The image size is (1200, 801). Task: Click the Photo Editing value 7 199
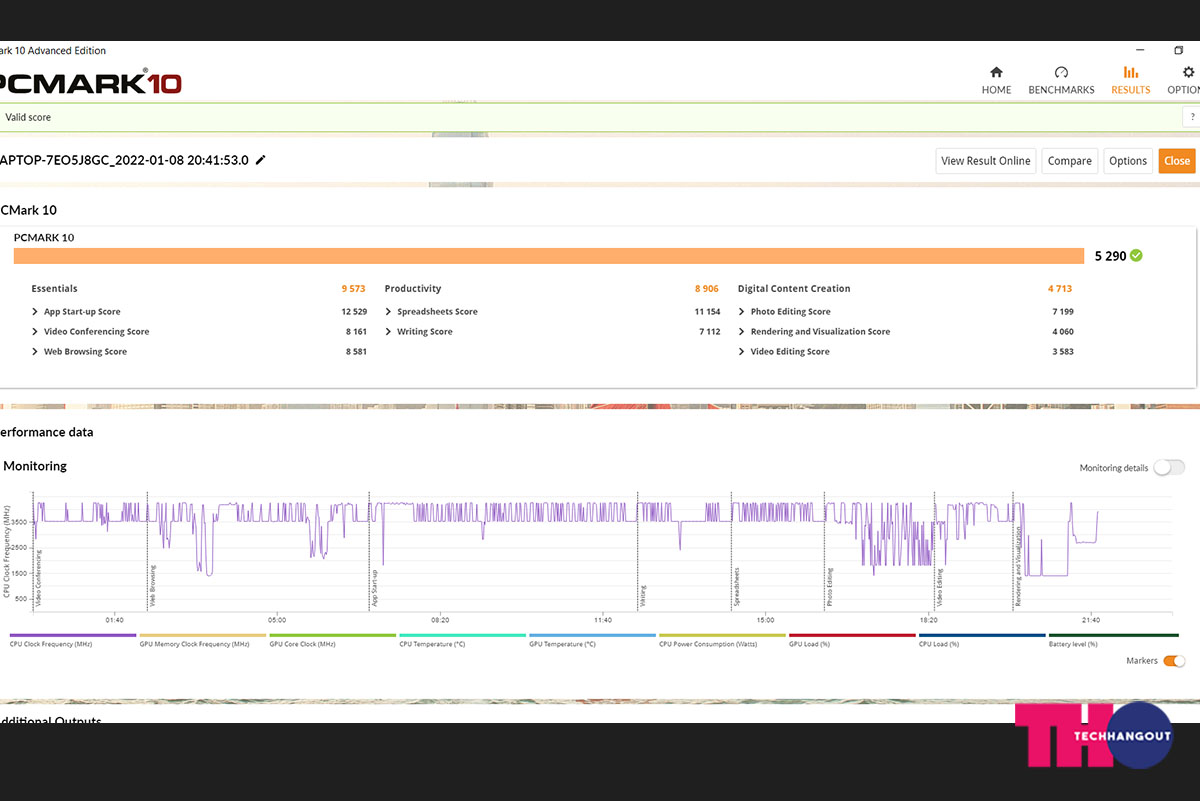click(1063, 312)
